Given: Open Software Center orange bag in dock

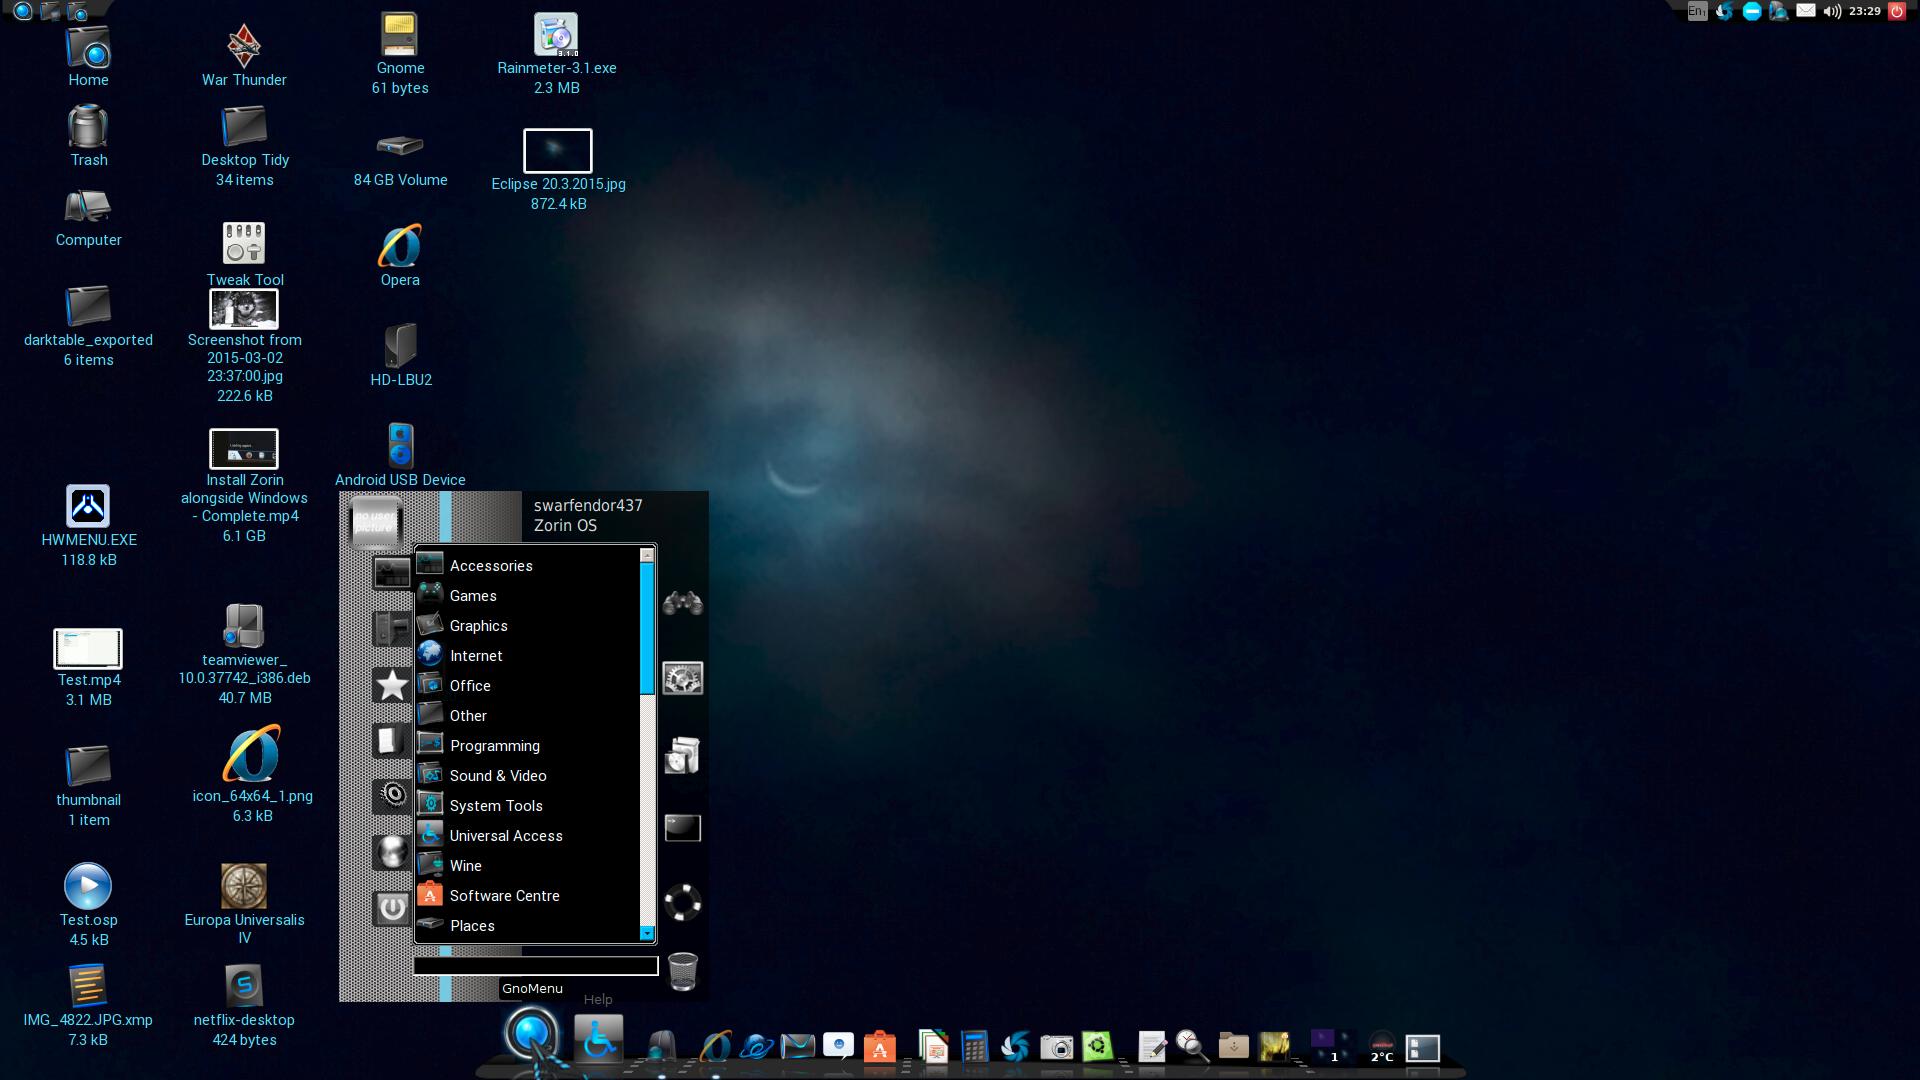Looking at the screenshot, I should point(879,1047).
